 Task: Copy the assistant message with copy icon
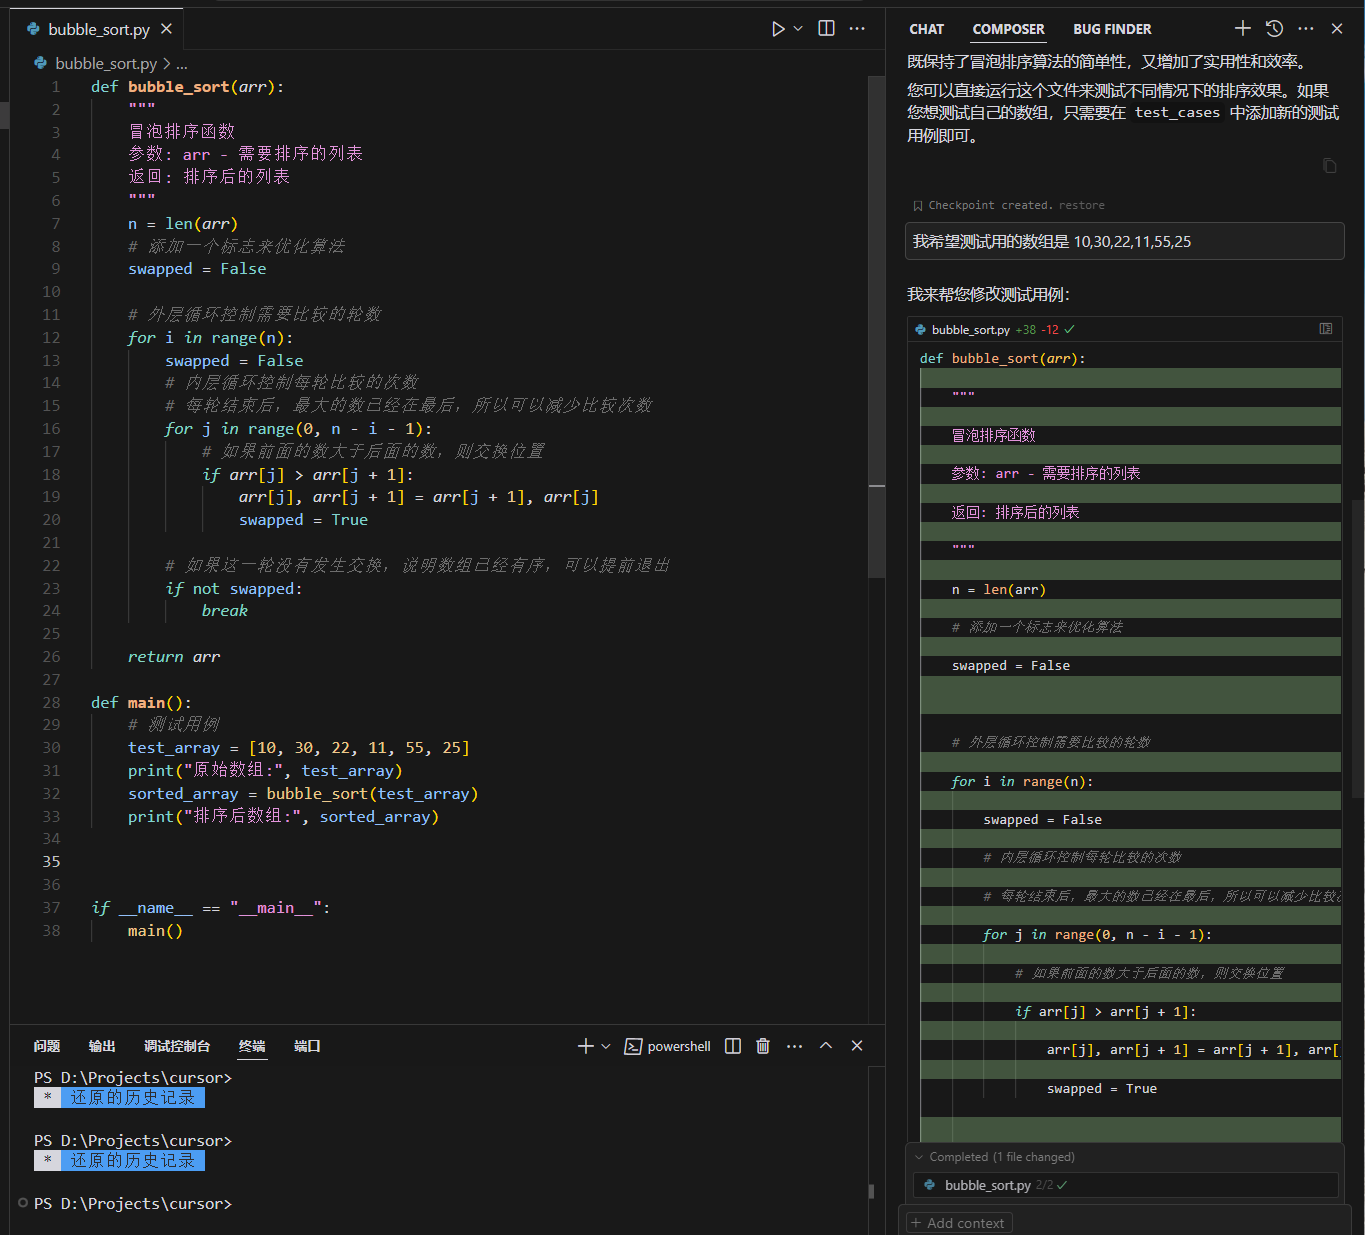1329,166
